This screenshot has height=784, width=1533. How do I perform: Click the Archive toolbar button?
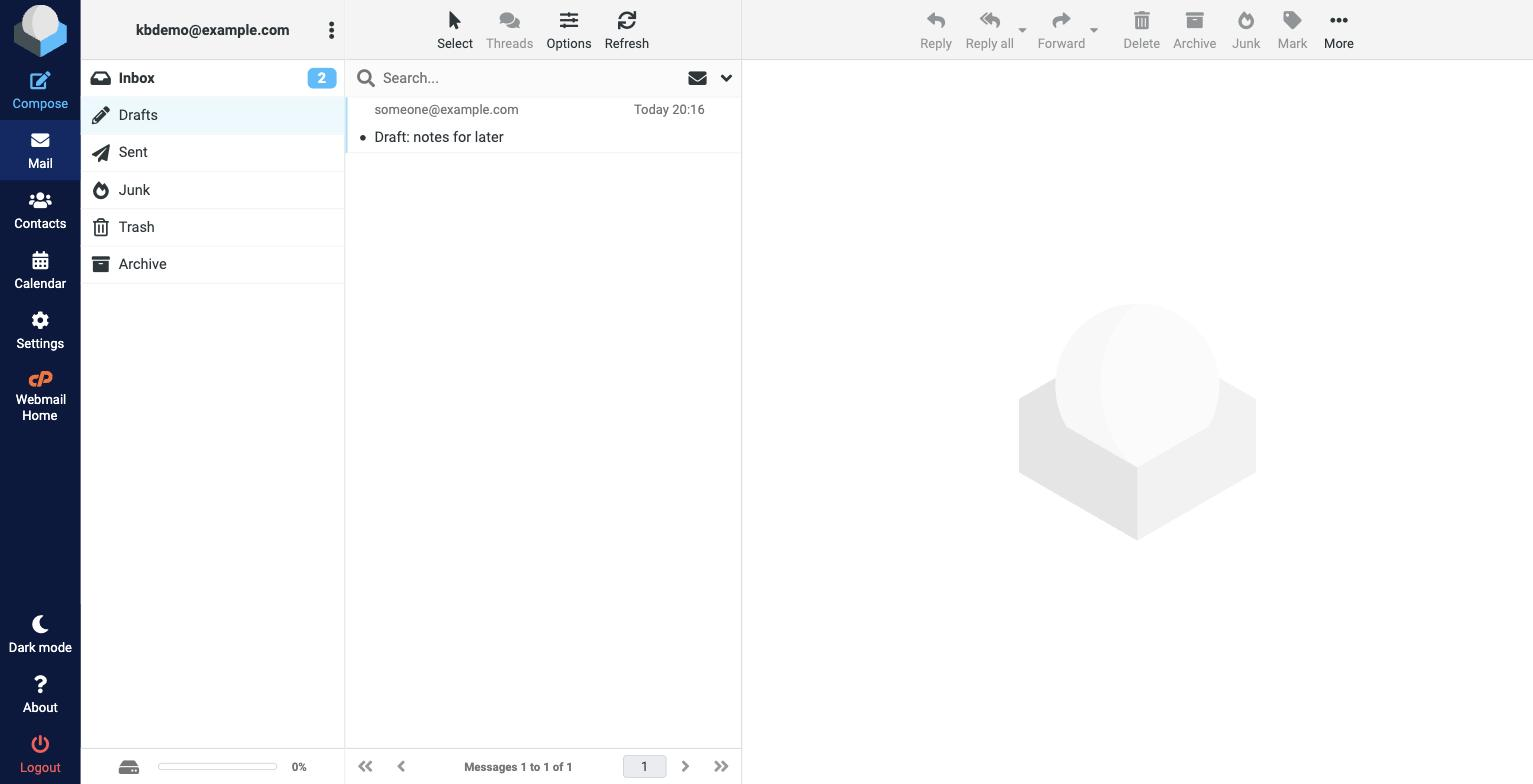(x=1194, y=30)
